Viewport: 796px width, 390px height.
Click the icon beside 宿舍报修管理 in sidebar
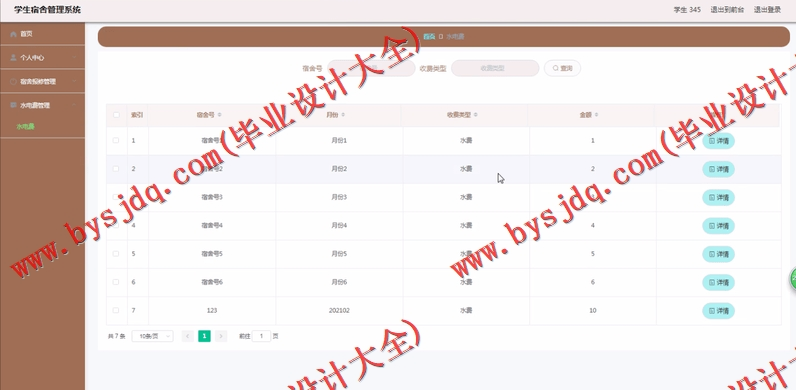click(x=13, y=81)
